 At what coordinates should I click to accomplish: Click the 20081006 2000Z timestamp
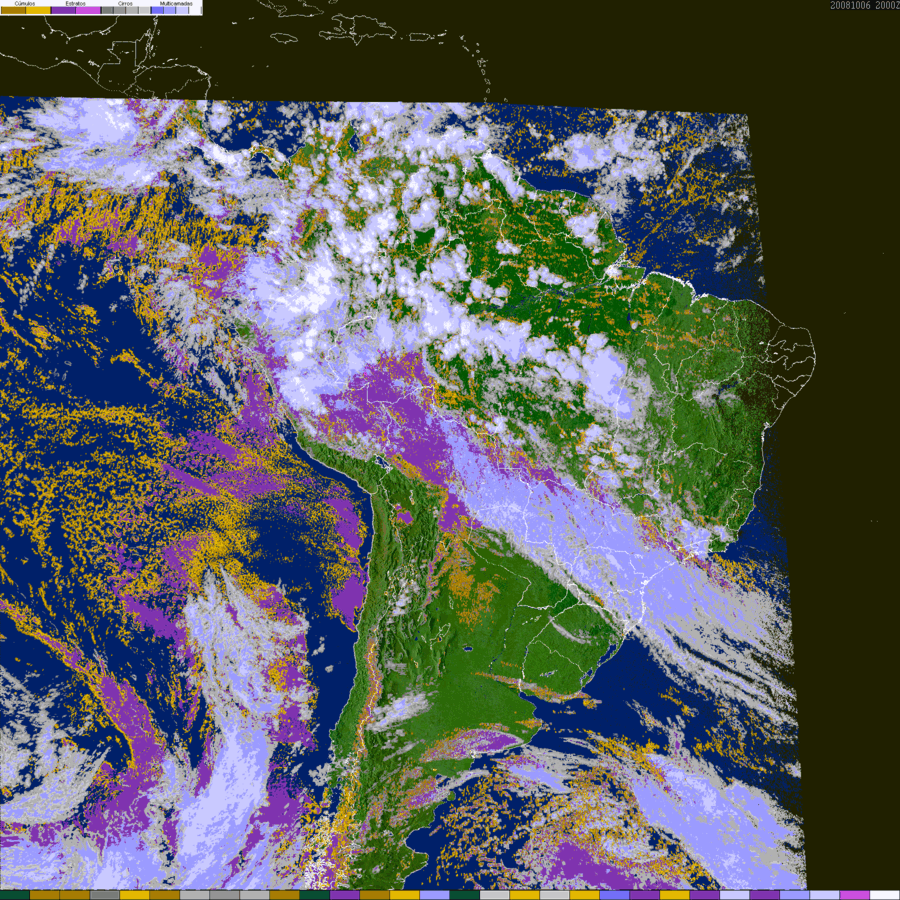[864, 5]
